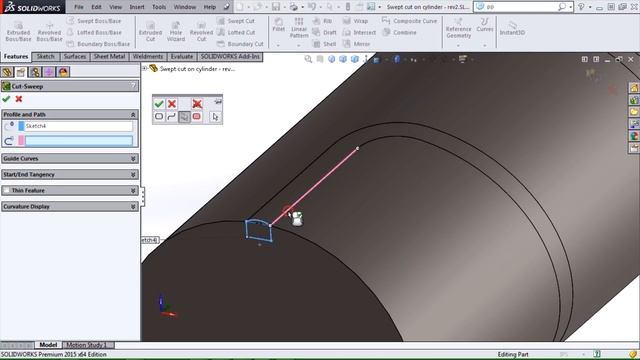Switch to the Evaluate tab
Image resolution: width=640 pixels, height=360 pixels.
182,56
